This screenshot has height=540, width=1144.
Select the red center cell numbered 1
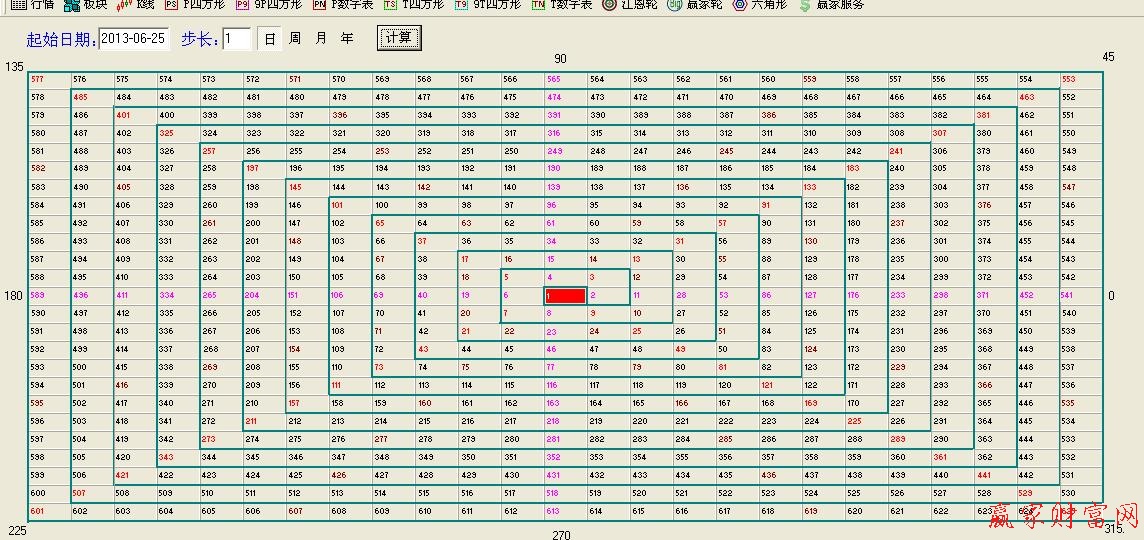565,296
